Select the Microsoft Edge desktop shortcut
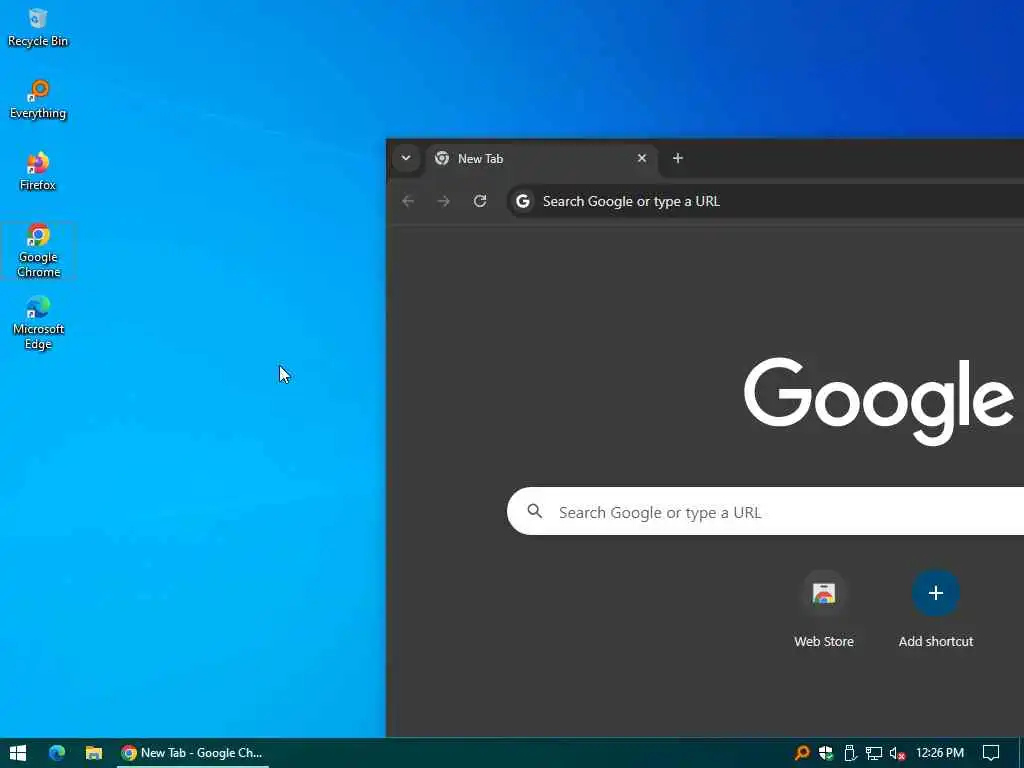 (x=38, y=323)
